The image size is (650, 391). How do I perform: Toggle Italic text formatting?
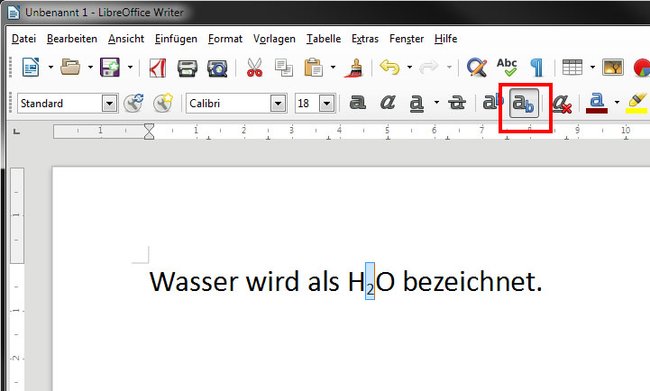pyautogui.click(x=387, y=102)
